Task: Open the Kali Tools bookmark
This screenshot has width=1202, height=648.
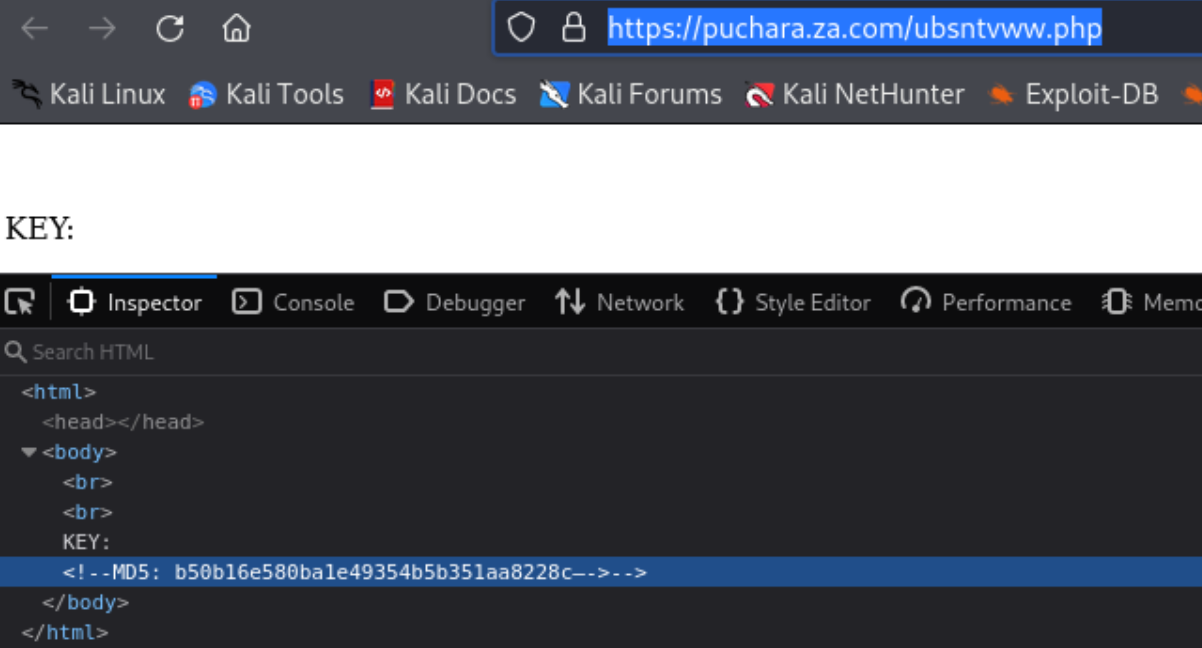Action: [266, 95]
